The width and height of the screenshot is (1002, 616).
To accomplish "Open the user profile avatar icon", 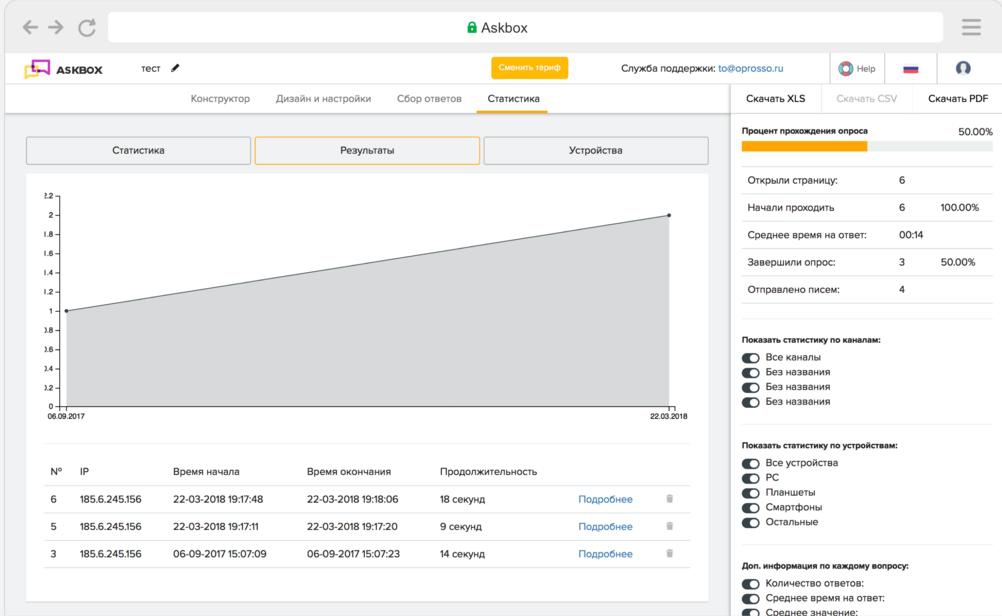I will 963,68.
